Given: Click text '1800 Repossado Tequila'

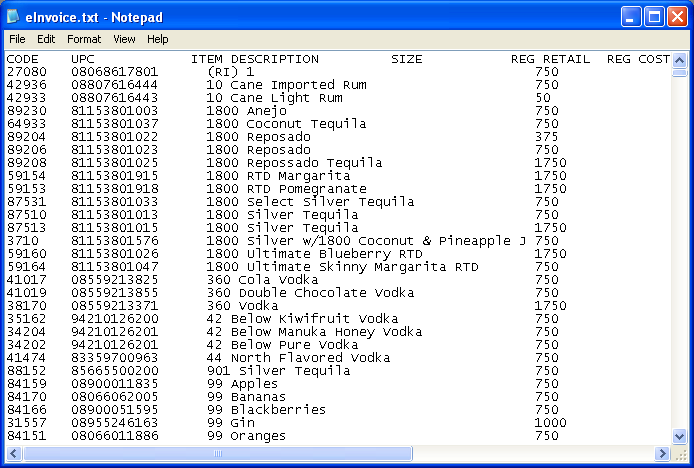Looking at the screenshot, I should 294,162.
